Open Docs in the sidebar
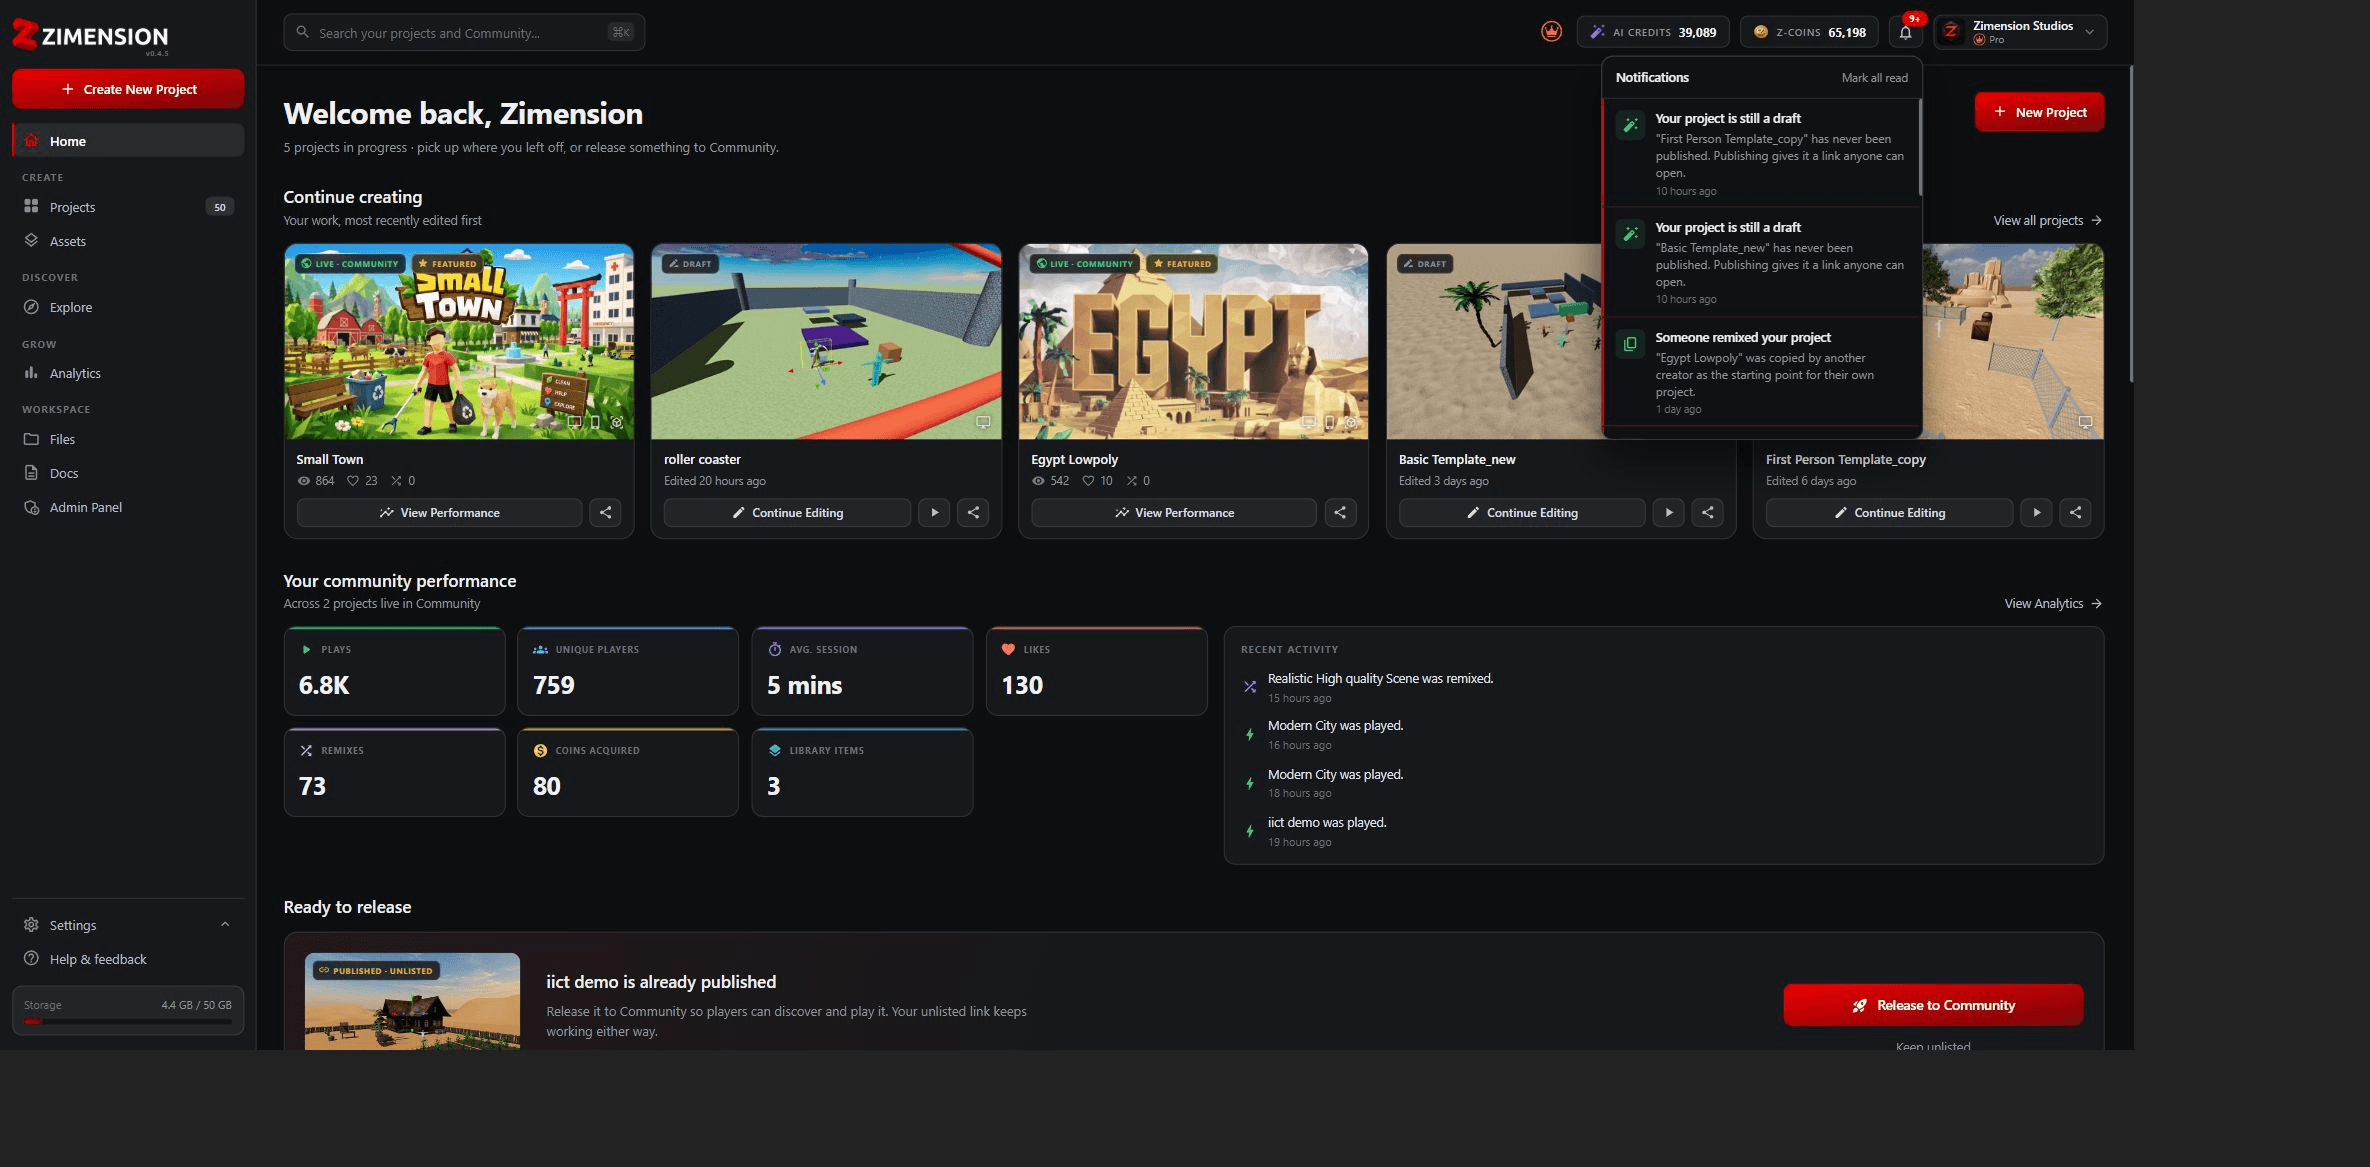 point(128,473)
